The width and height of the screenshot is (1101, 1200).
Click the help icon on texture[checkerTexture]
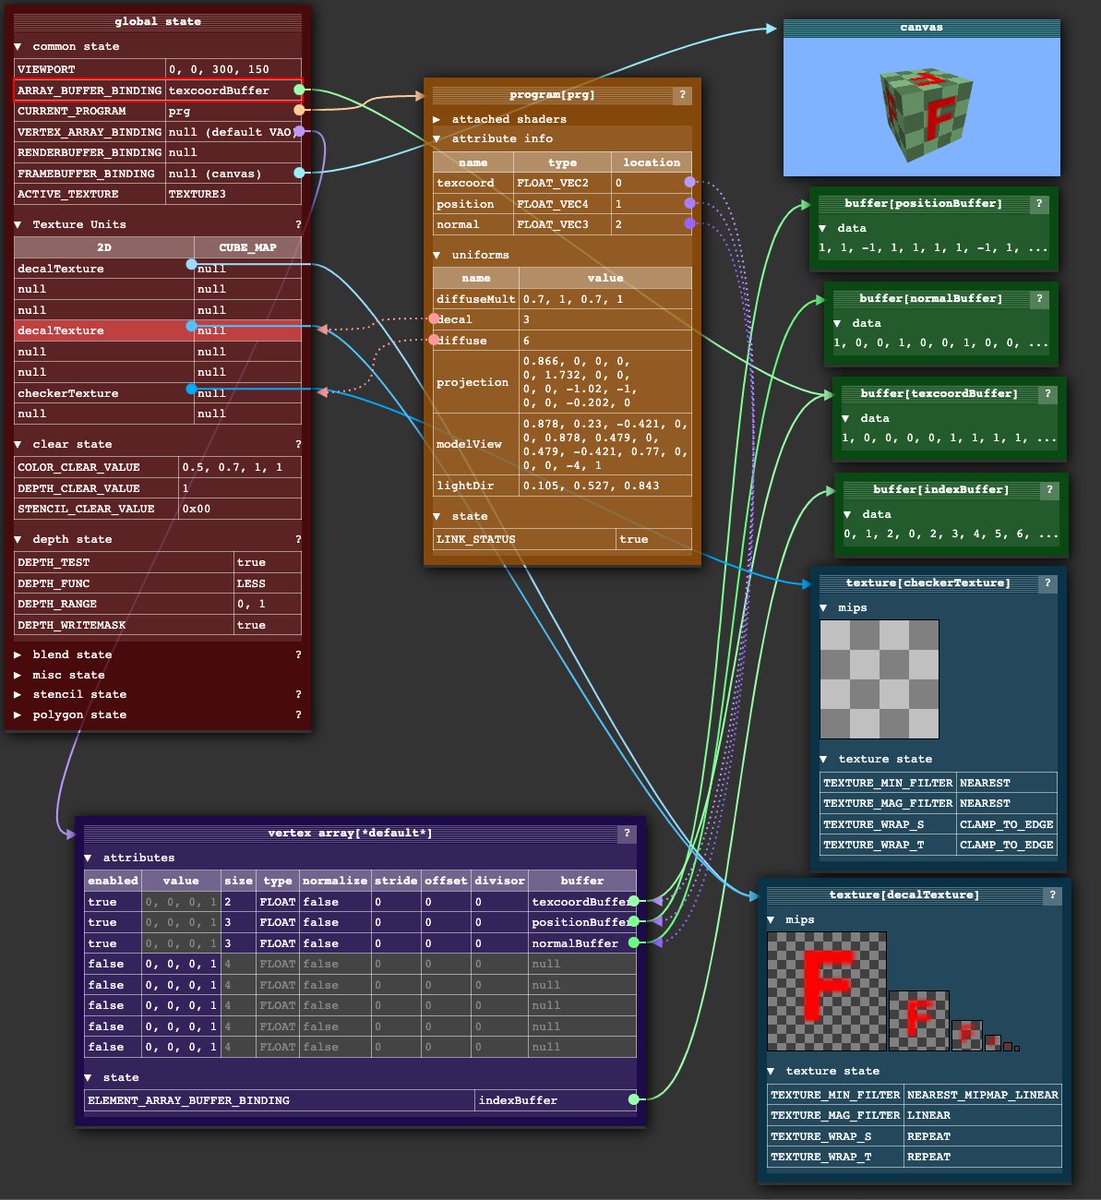(x=1048, y=583)
